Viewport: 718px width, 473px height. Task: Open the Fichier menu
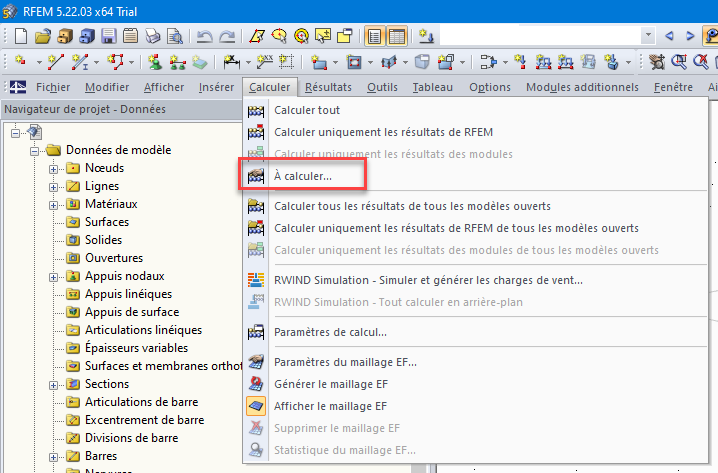[53, 87]
